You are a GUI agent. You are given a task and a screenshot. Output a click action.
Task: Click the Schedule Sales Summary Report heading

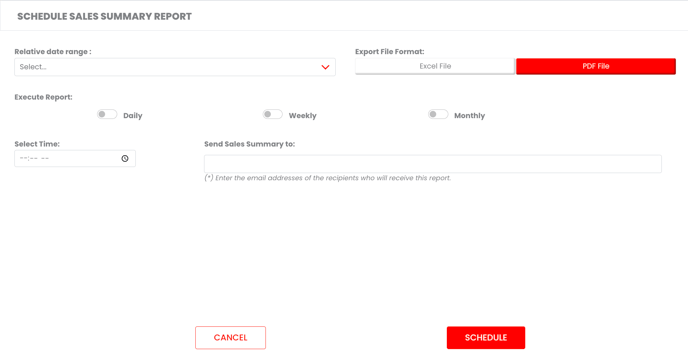tap(104, 16)
